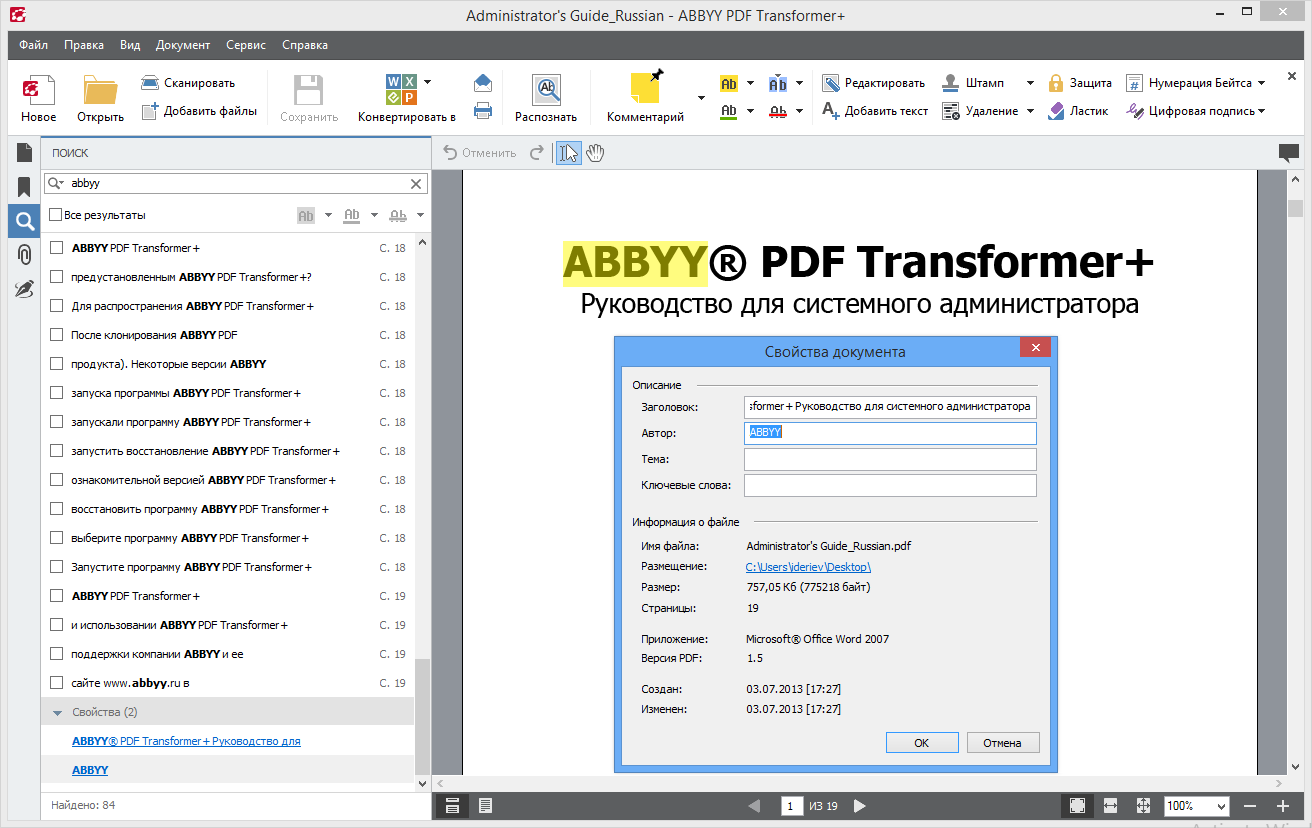
Task: Tick the checkbox for 'предустановленным ABBYY PDF Transformer+?'
Action: [57, 277]
